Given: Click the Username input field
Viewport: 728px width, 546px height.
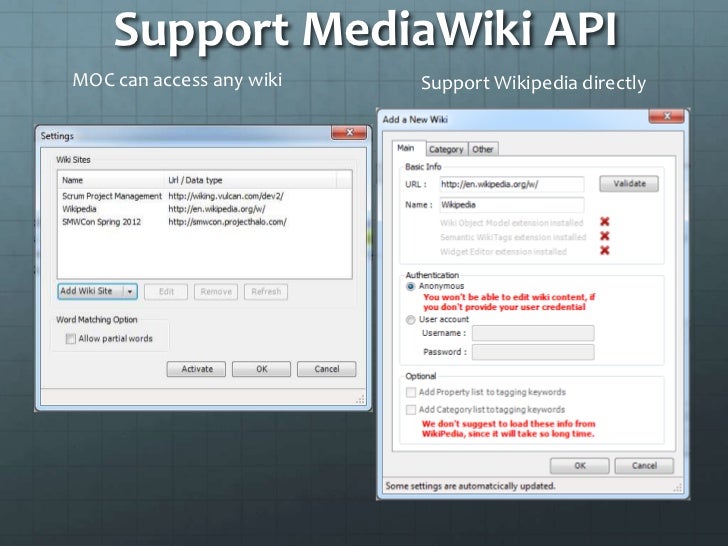Looking at the screenshot, I should (x=533, y=333).
